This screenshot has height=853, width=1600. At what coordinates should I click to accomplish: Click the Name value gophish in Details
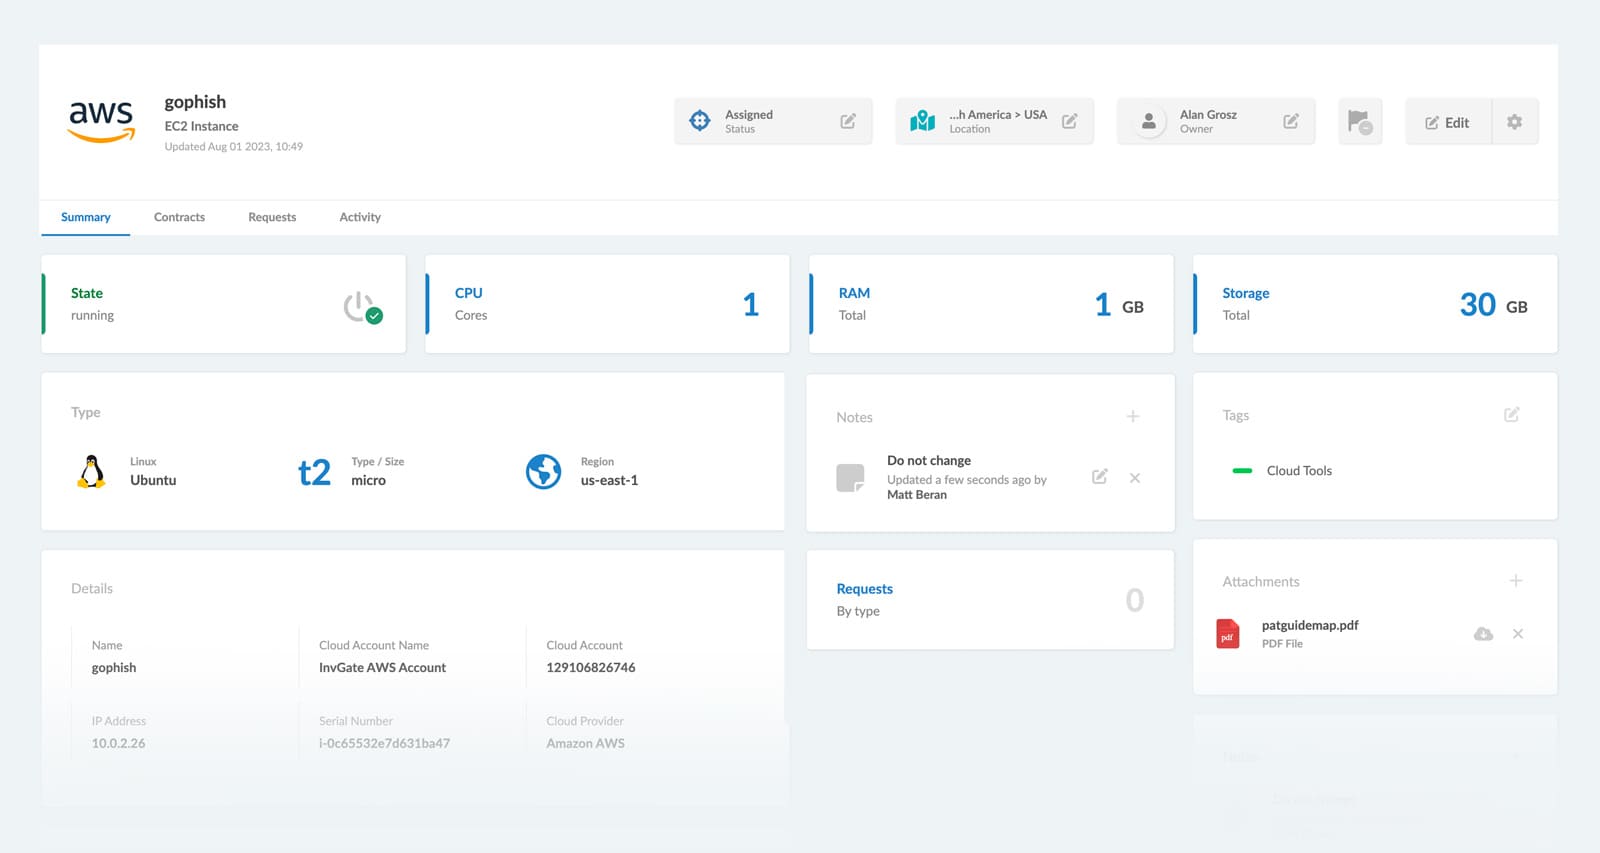(x=114, y=667)
